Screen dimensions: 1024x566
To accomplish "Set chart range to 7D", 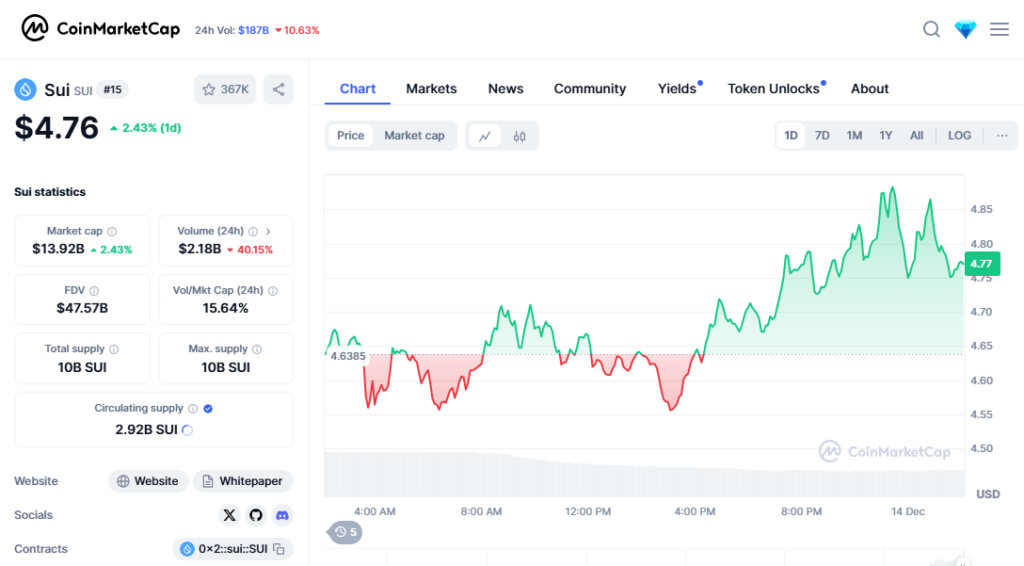I will point(822,136).
